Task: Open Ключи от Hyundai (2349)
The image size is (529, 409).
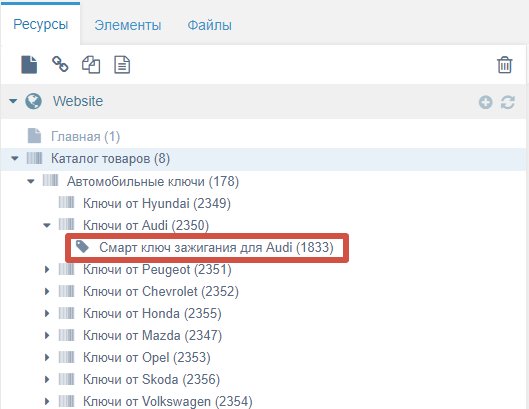Action: [157, 203]
